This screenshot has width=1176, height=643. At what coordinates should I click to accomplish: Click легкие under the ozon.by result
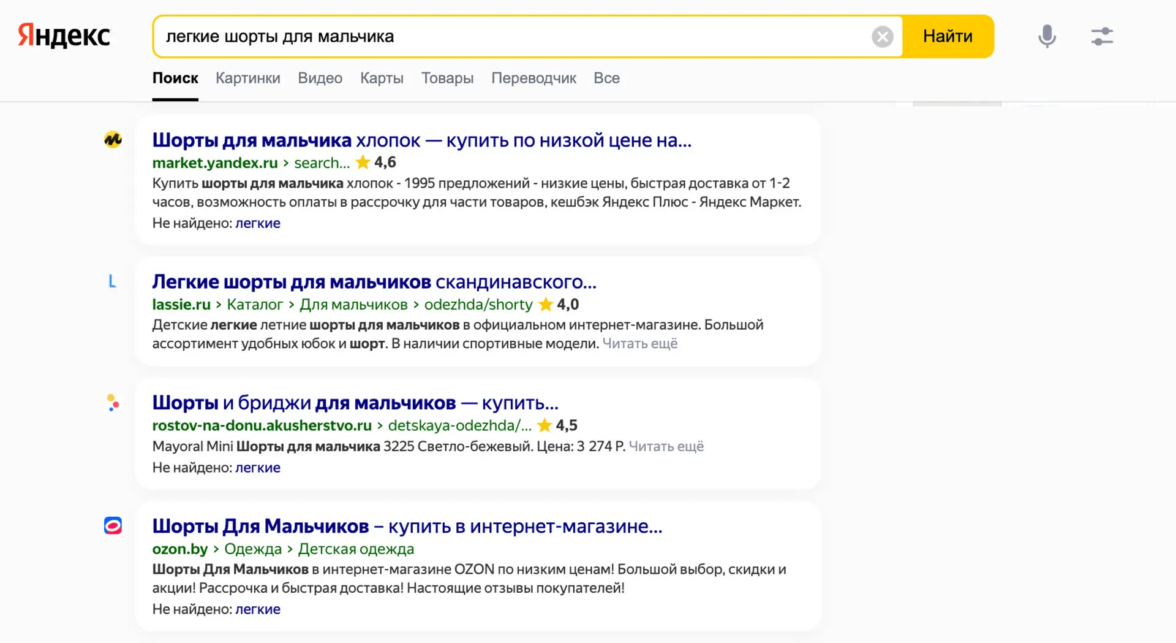[258, 609]
